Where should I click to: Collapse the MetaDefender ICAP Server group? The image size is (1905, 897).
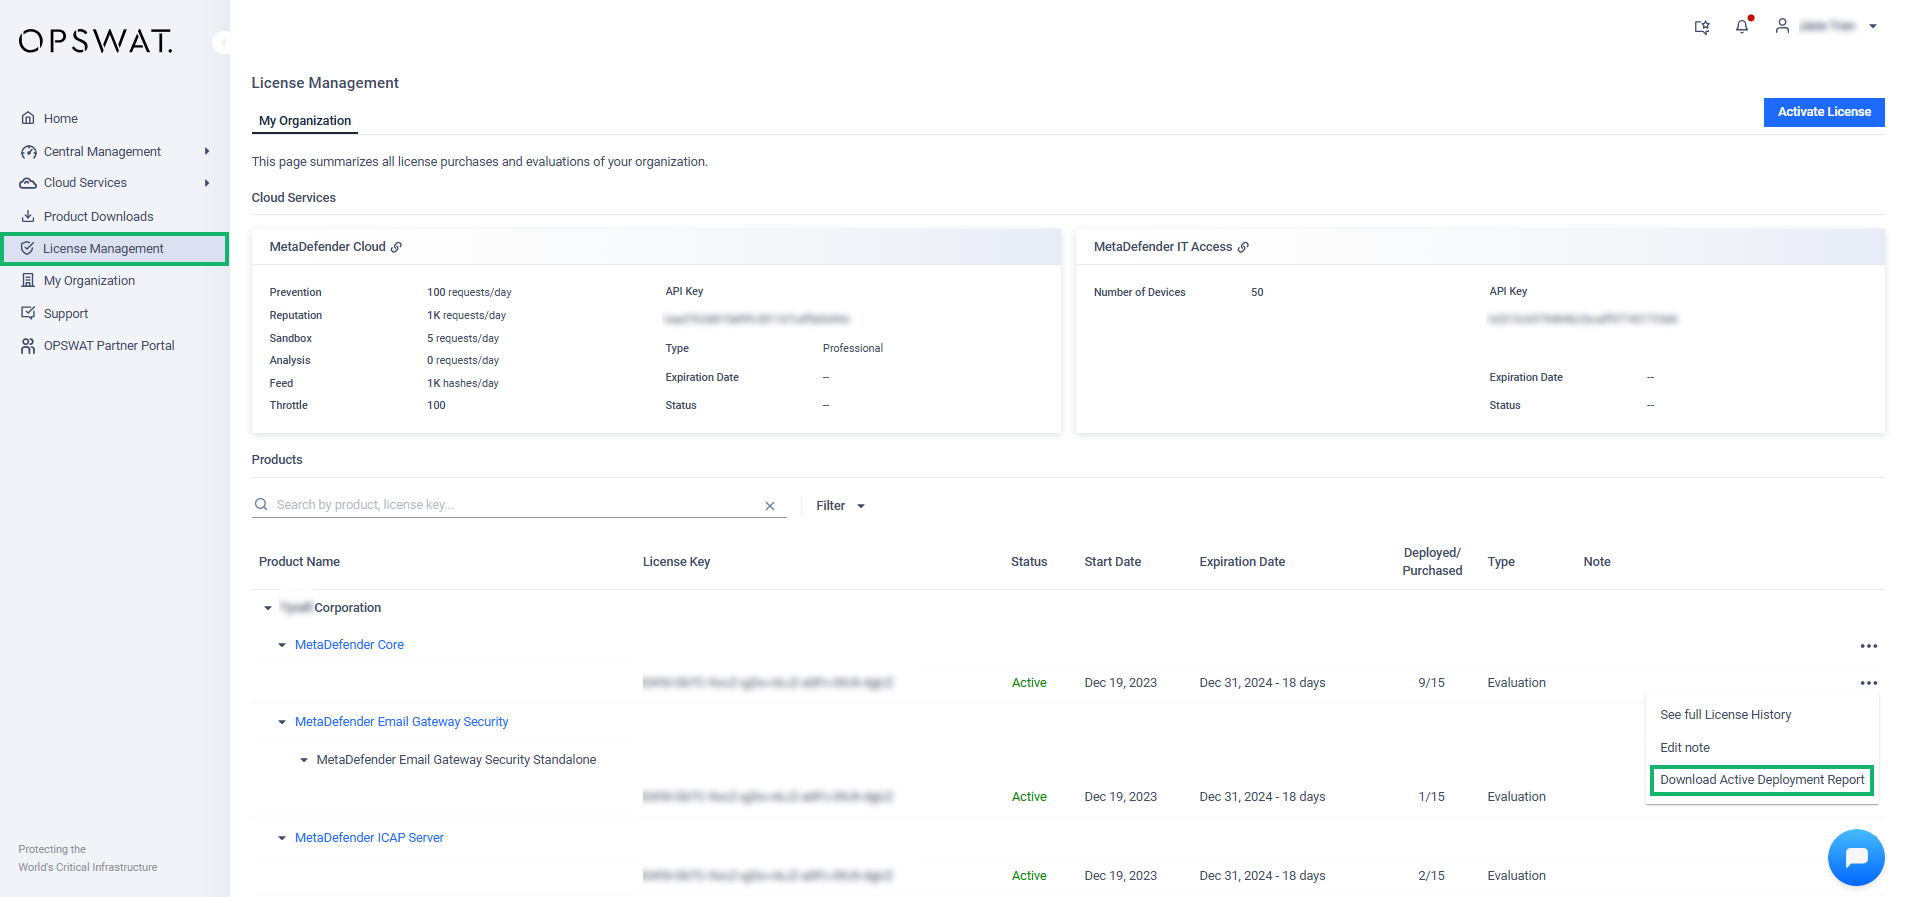coord(282,838)
